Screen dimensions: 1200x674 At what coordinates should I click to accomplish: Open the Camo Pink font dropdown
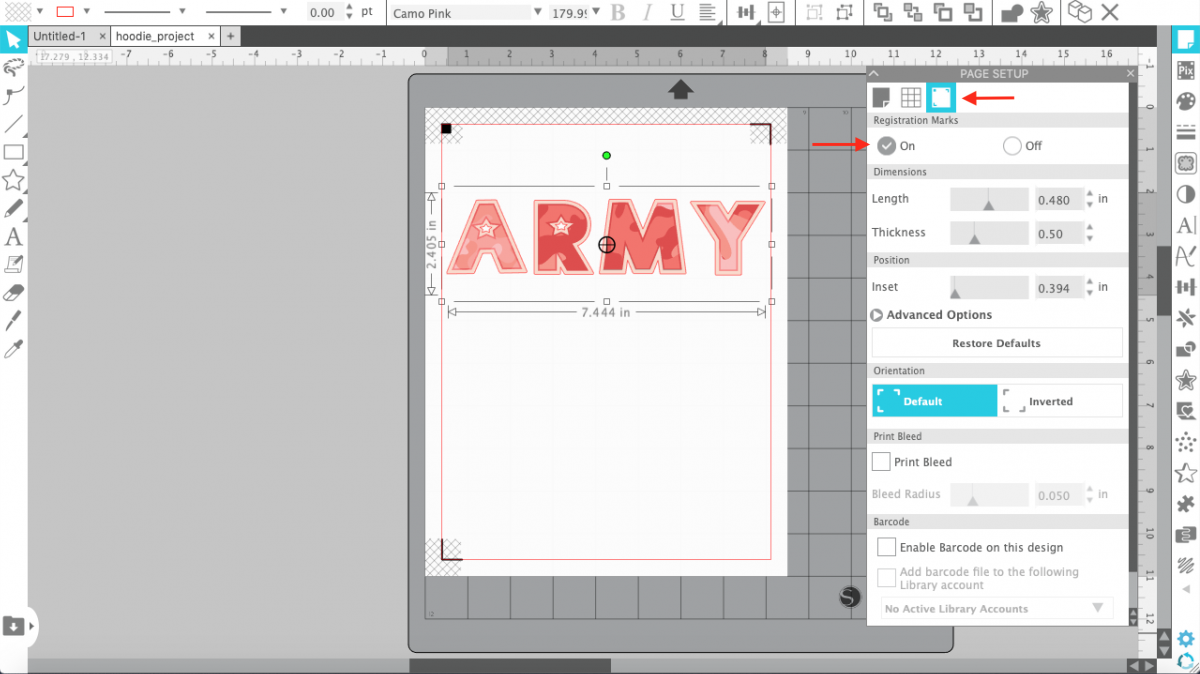tap(538, 12)
